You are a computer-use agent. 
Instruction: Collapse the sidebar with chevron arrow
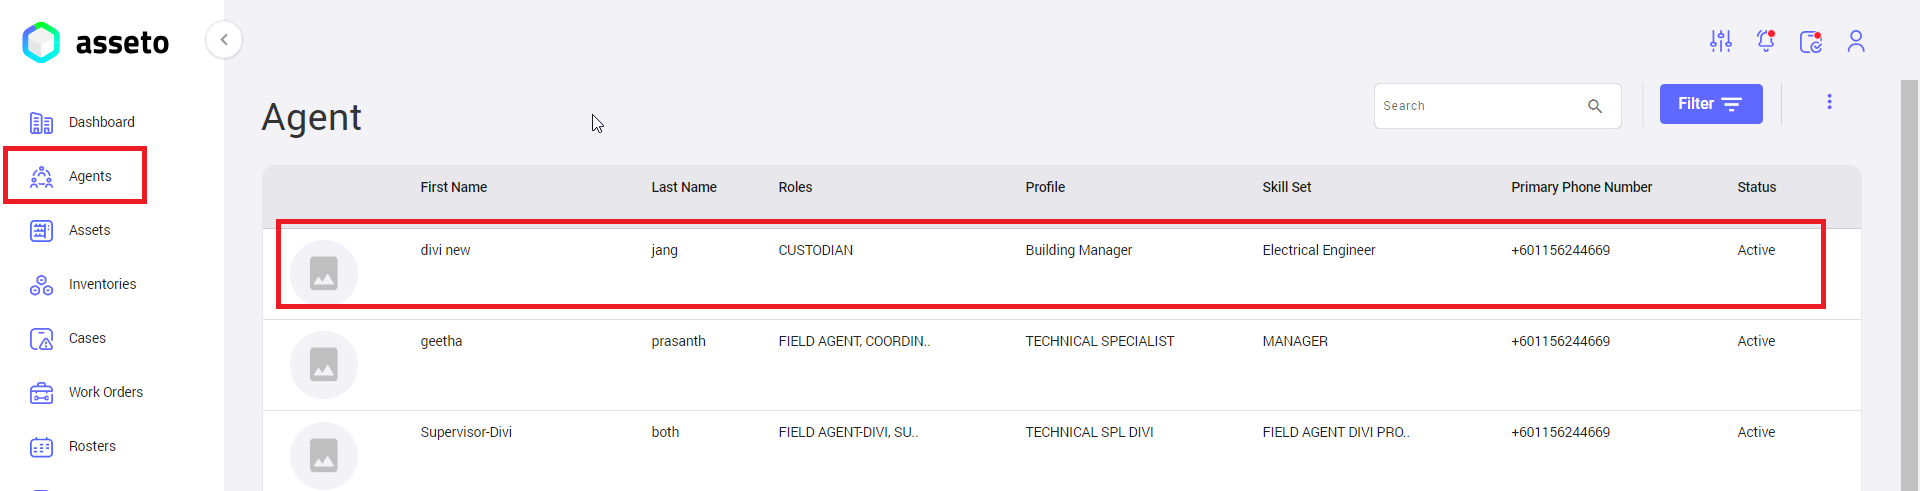[x=224, y=40]
